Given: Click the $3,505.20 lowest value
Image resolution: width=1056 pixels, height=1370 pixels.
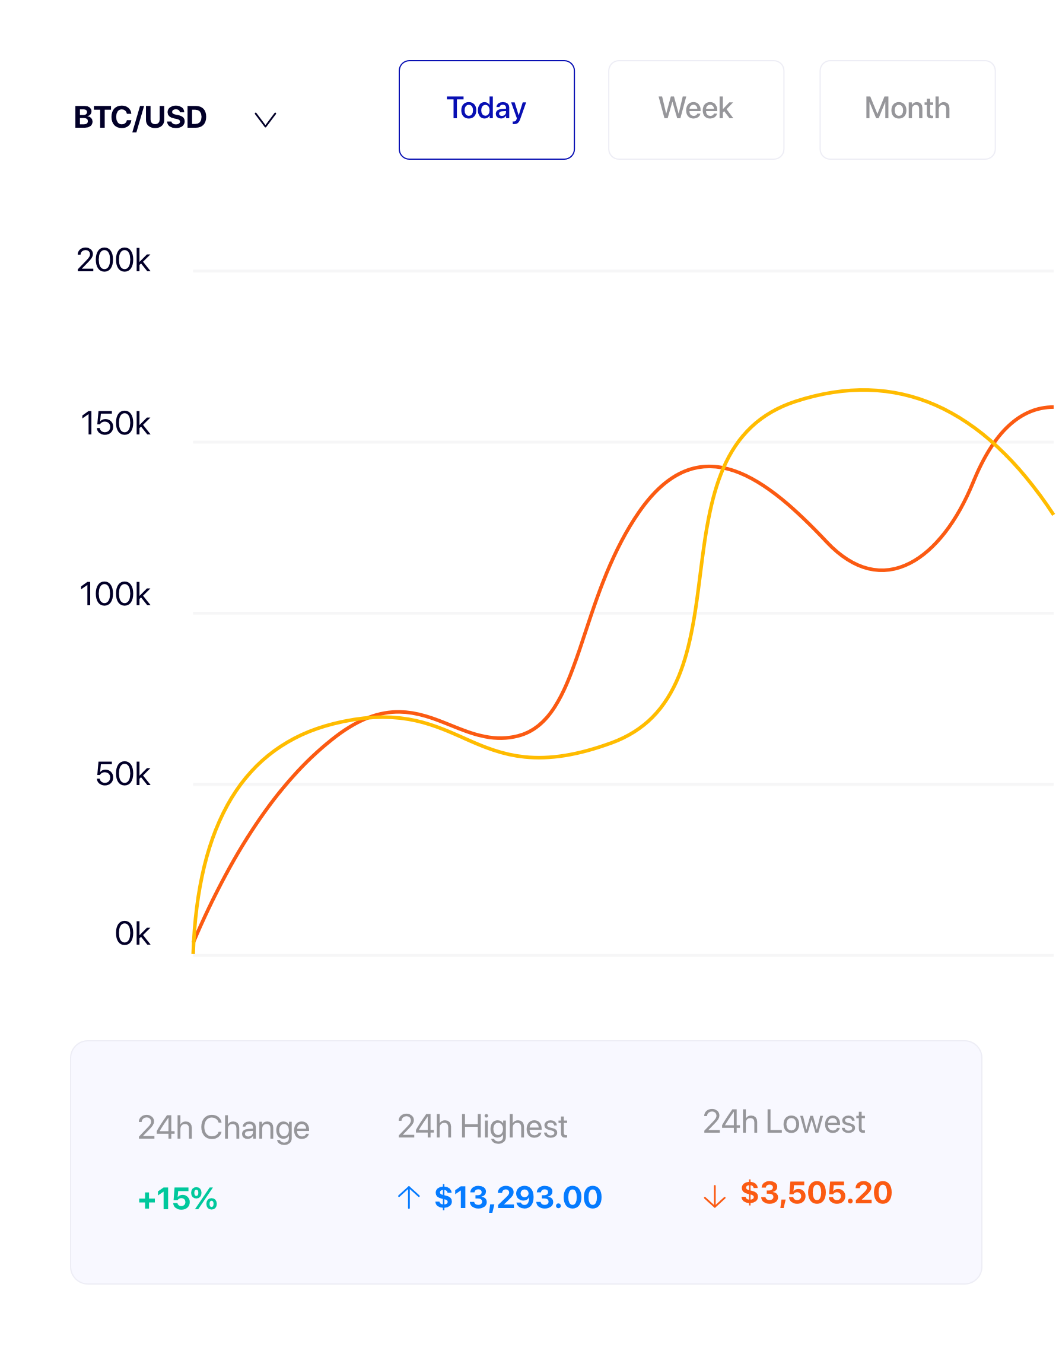Looking at the screenshot, I should point(816,1193).
